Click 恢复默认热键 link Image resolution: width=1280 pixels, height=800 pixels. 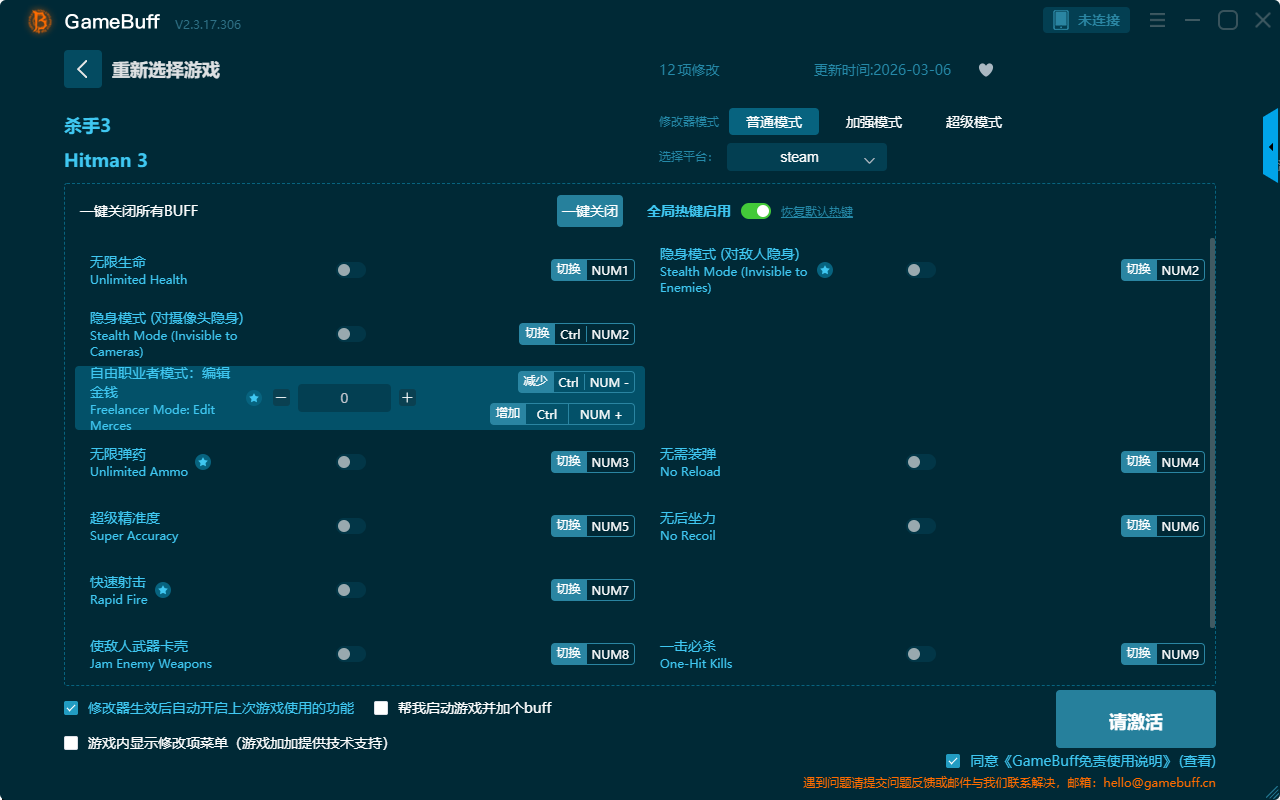click(x=816, y=212)
